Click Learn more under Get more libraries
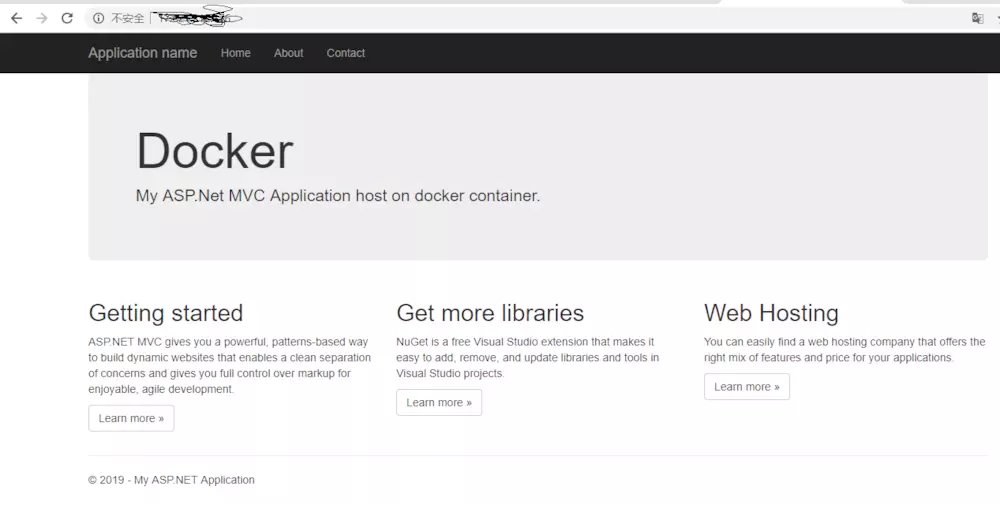Viewport: 1000px width, 505px height. pos(439,402)
